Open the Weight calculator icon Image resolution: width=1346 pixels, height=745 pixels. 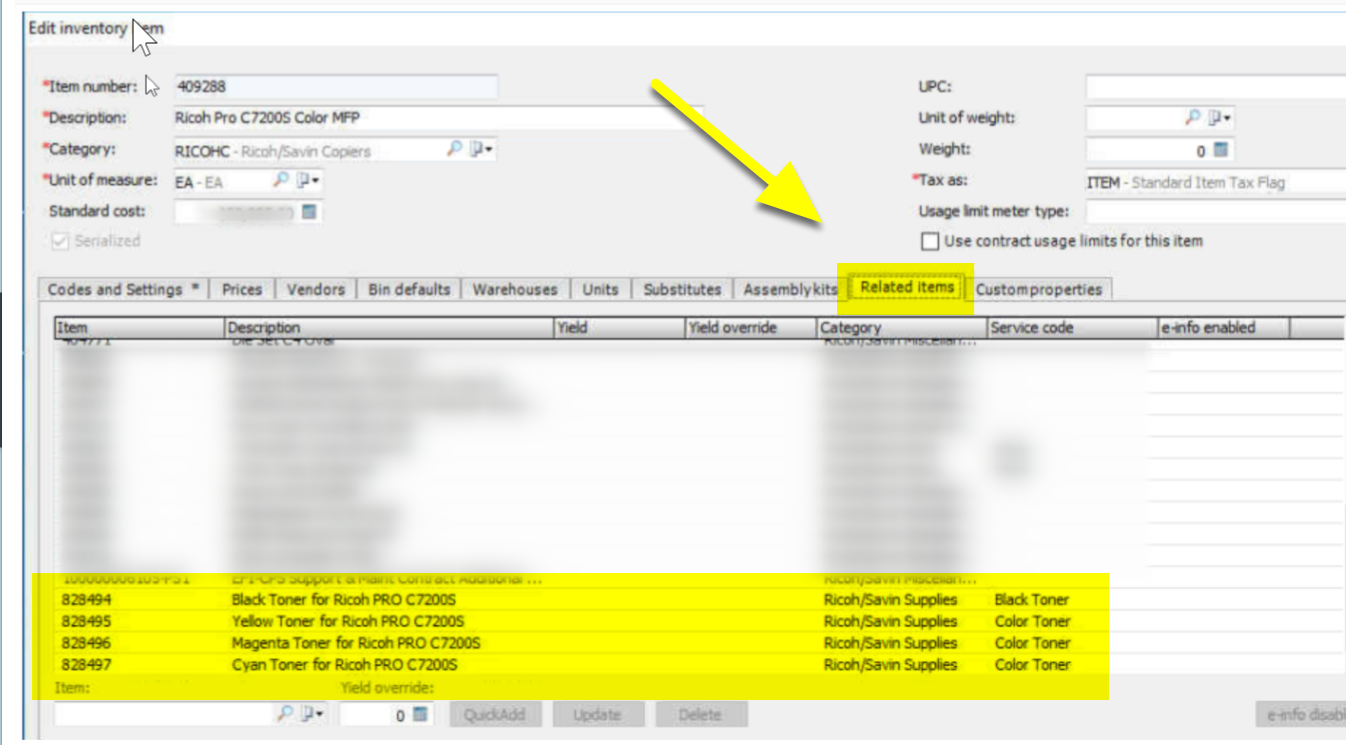1220,150
